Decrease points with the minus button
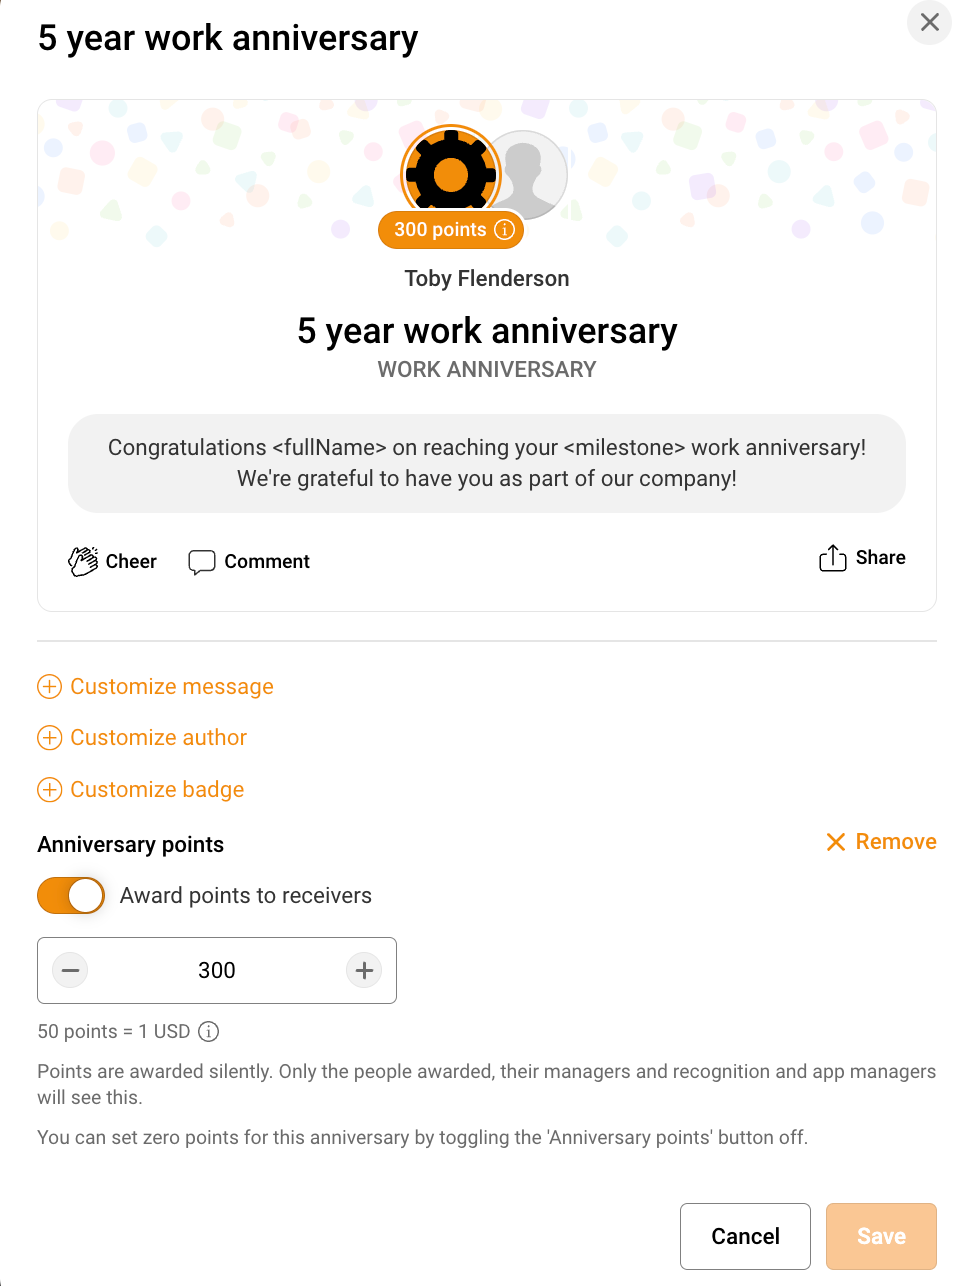The width and height of the screenshot is (964, 1286). 70,970
